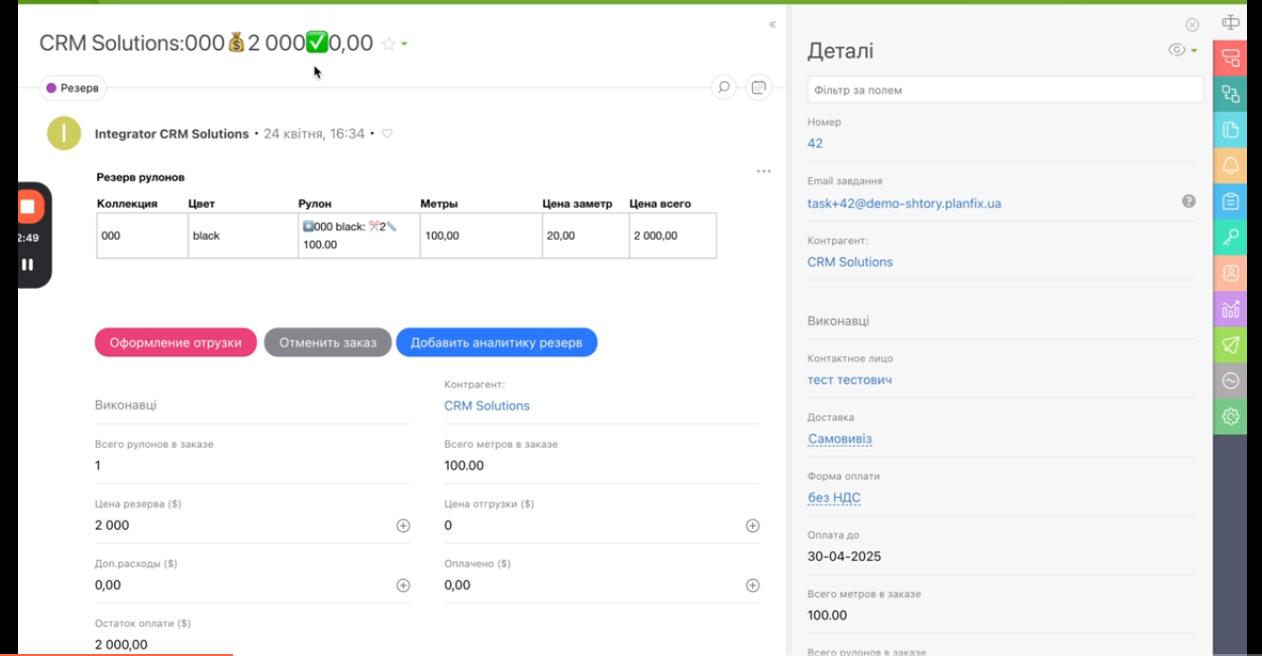
Task: Click the Коллекция cell 000
Action: tap(142, 236)
